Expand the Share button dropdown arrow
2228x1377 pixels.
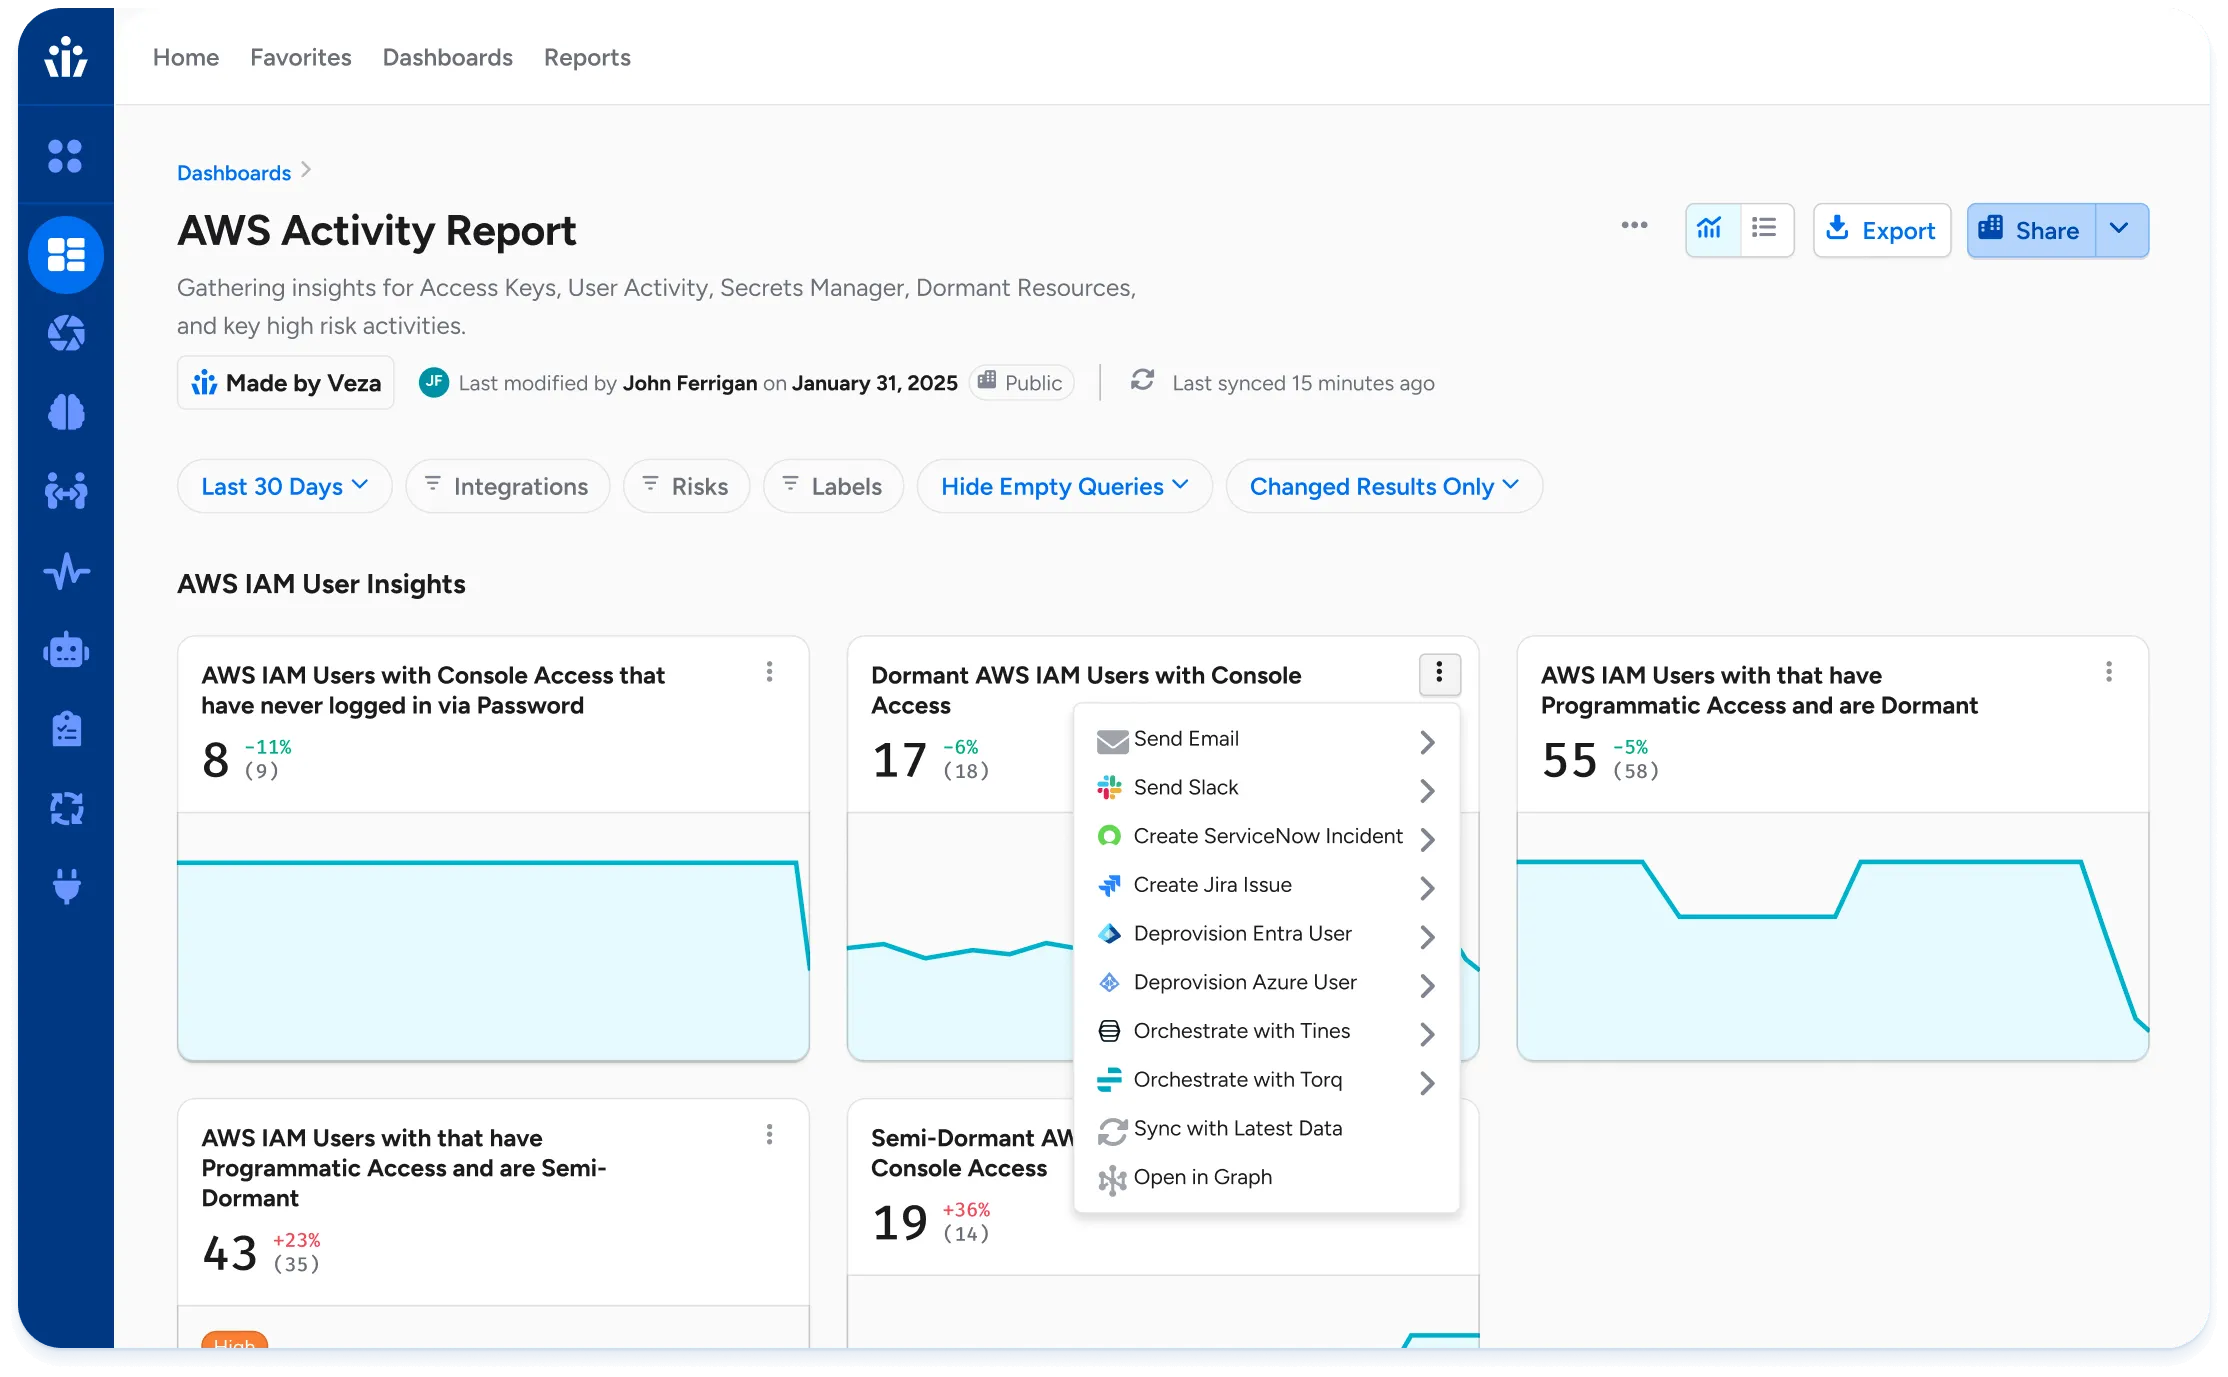(2120, 229)
